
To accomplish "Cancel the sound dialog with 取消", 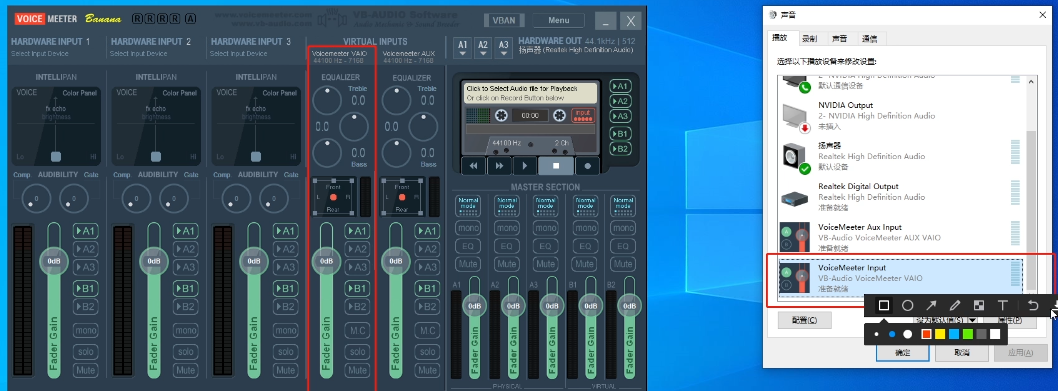I will click(x=962, y=353).
